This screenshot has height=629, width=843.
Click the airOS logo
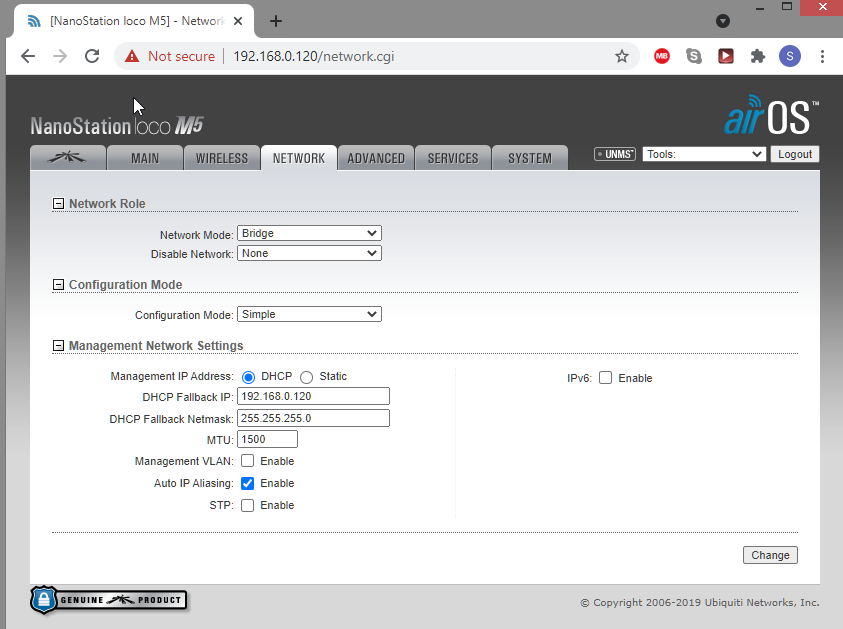[771, 115]
